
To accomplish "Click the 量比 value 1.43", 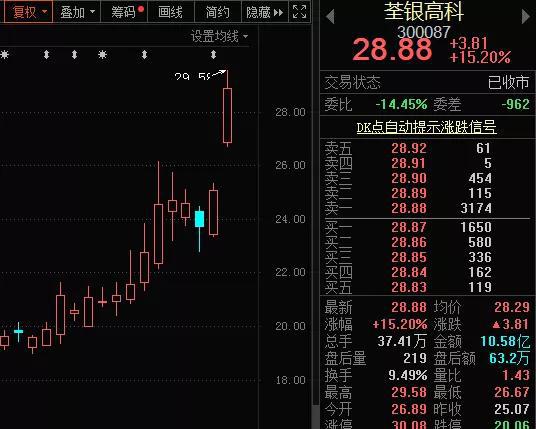I will 515,375.
